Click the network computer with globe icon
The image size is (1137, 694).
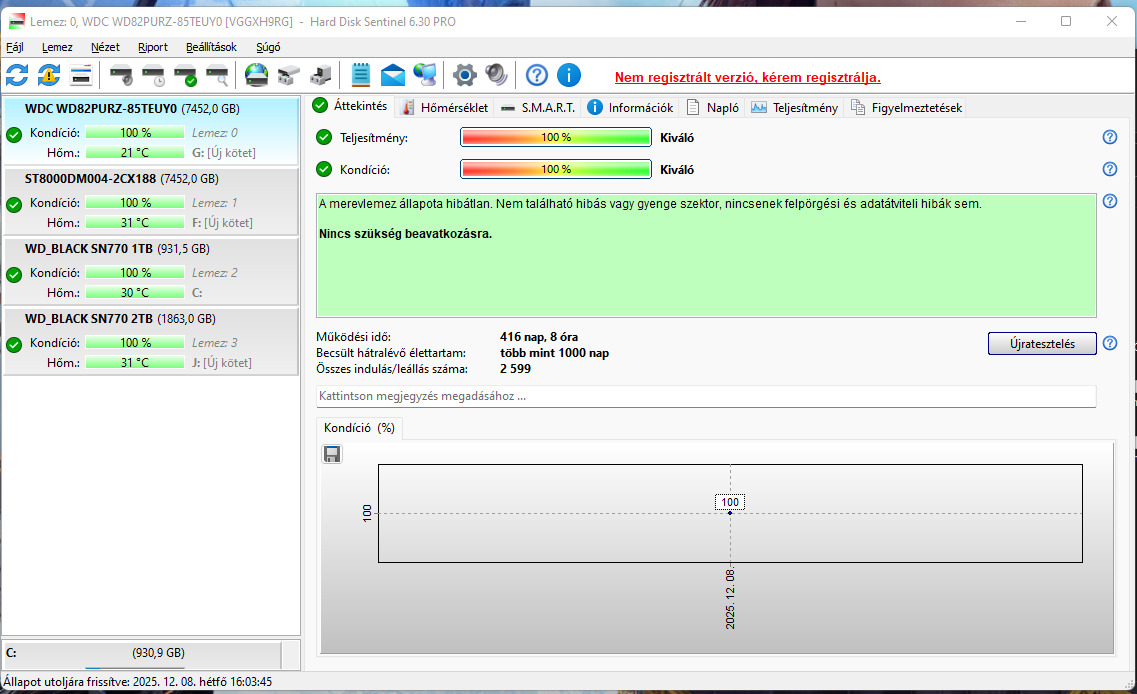point(425,75)
